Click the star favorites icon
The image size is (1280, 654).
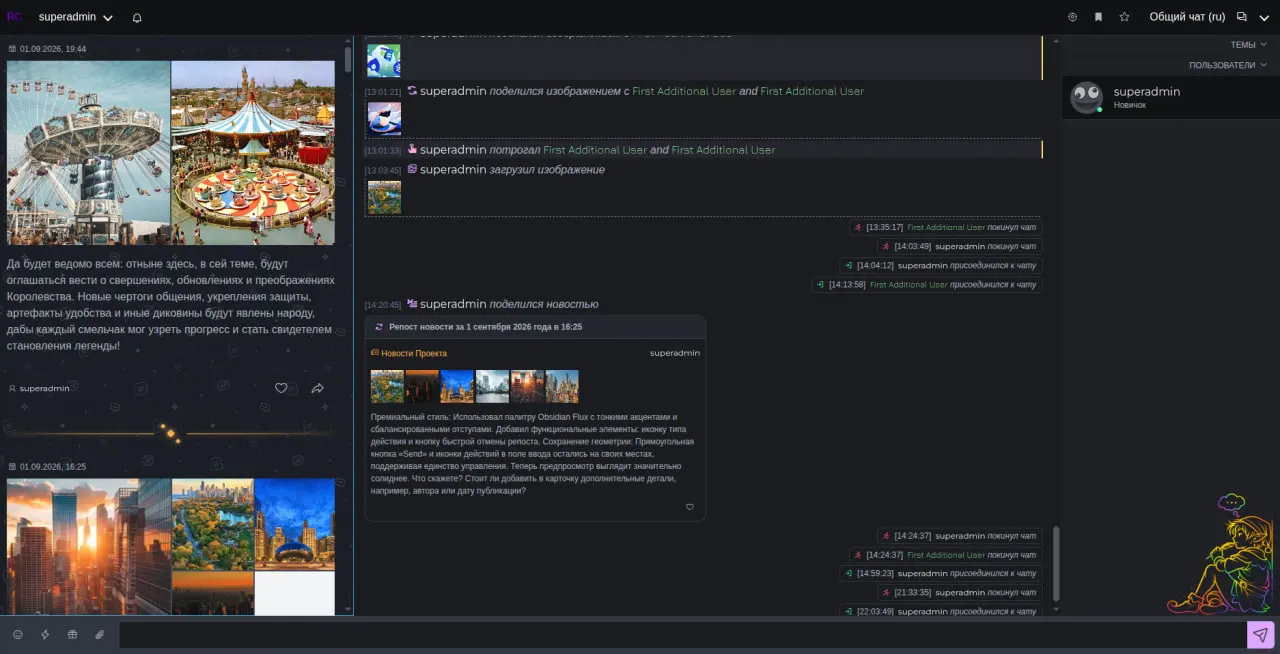(1124, 17)
